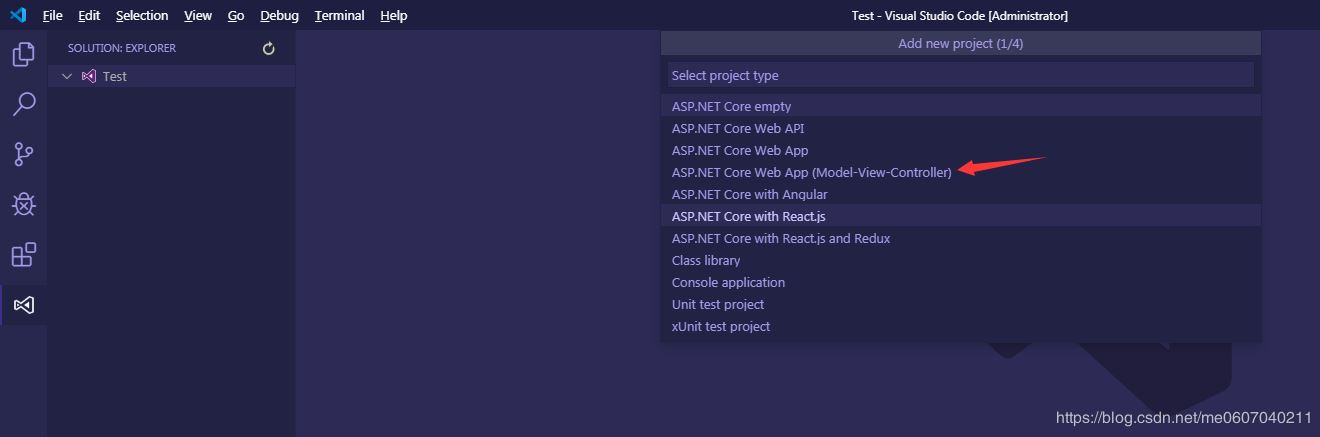
Task: Open the Source Control view
Action: tap(23, 154)
